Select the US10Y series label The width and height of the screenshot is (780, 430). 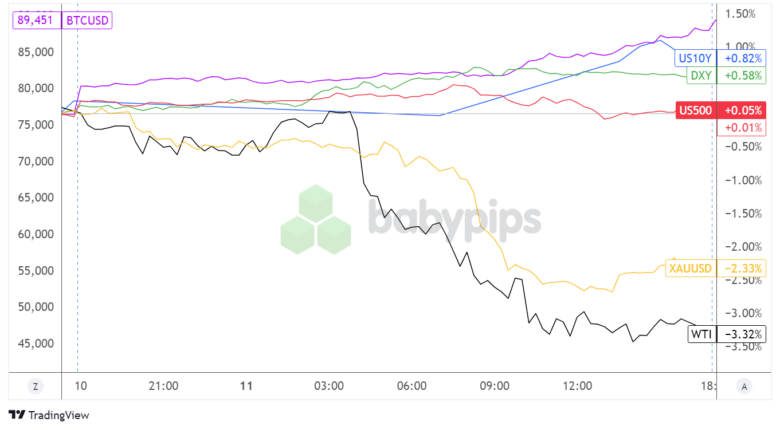point(694,58)
